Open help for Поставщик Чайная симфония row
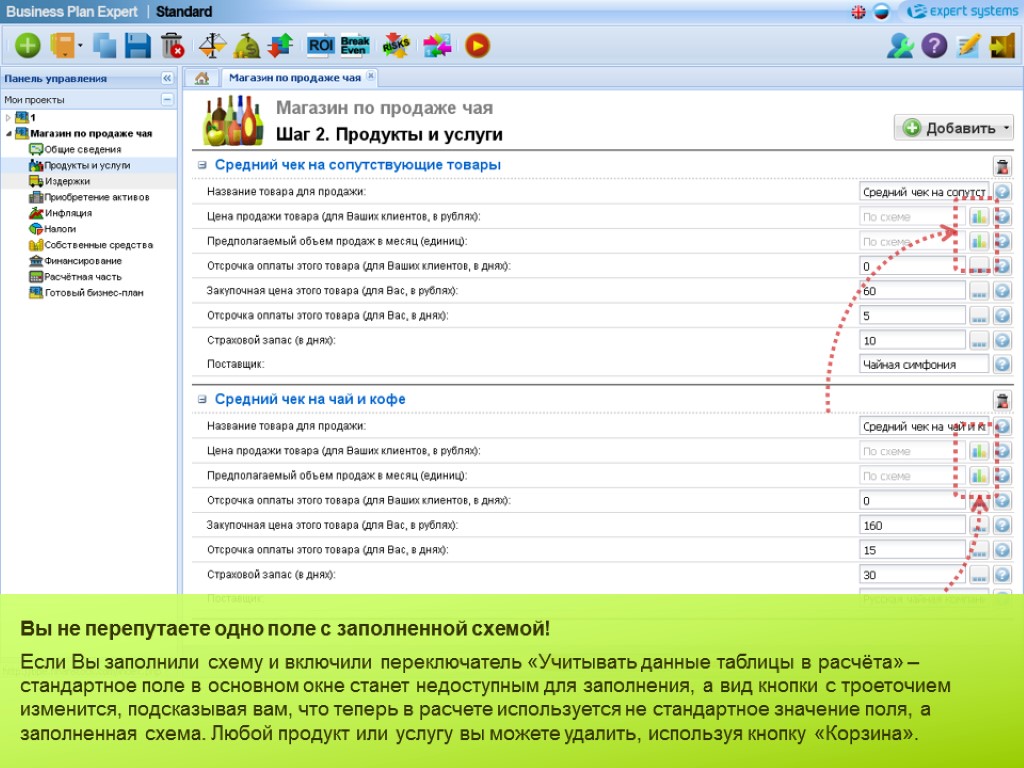Screen dimensions: 1024x768 (x=1002, y=364)
